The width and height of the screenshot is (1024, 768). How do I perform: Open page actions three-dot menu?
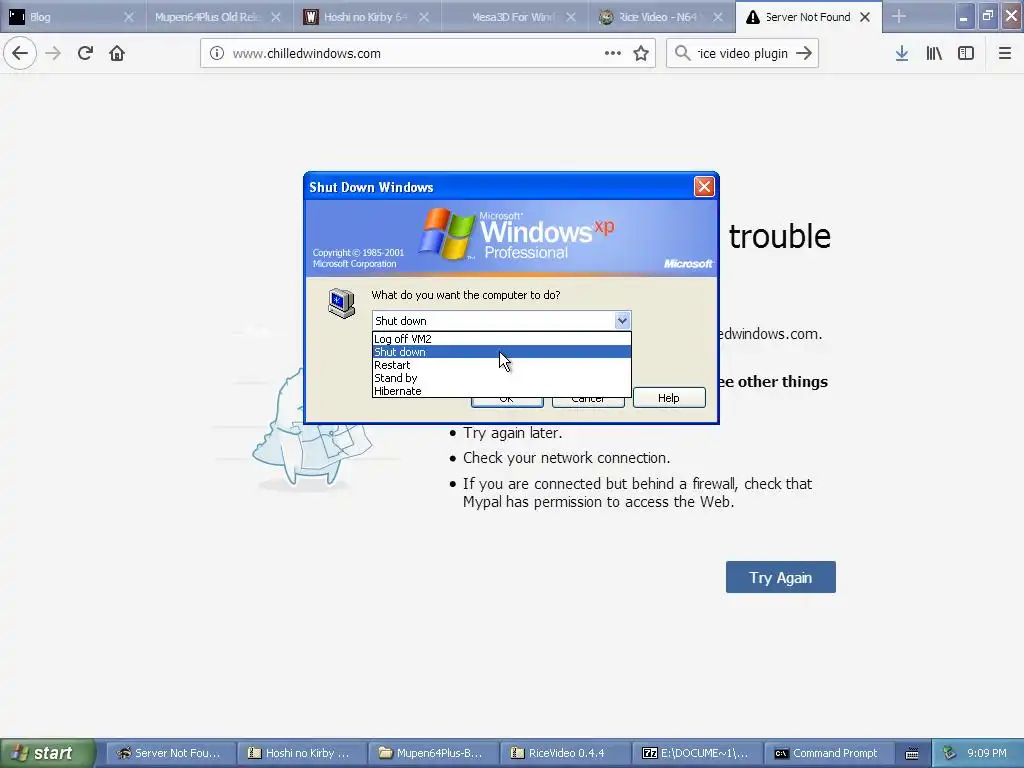tap(613, 53)
